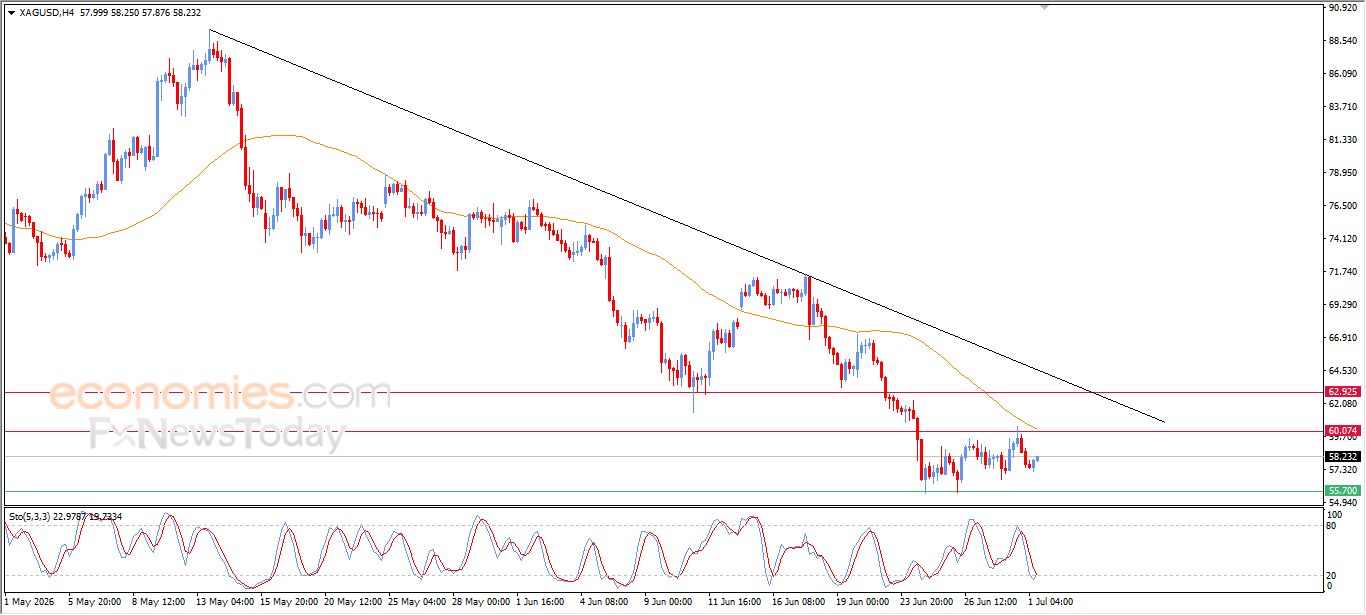Click the red 60.074 price tag

pyautogui.click(x=1342, y=431)
